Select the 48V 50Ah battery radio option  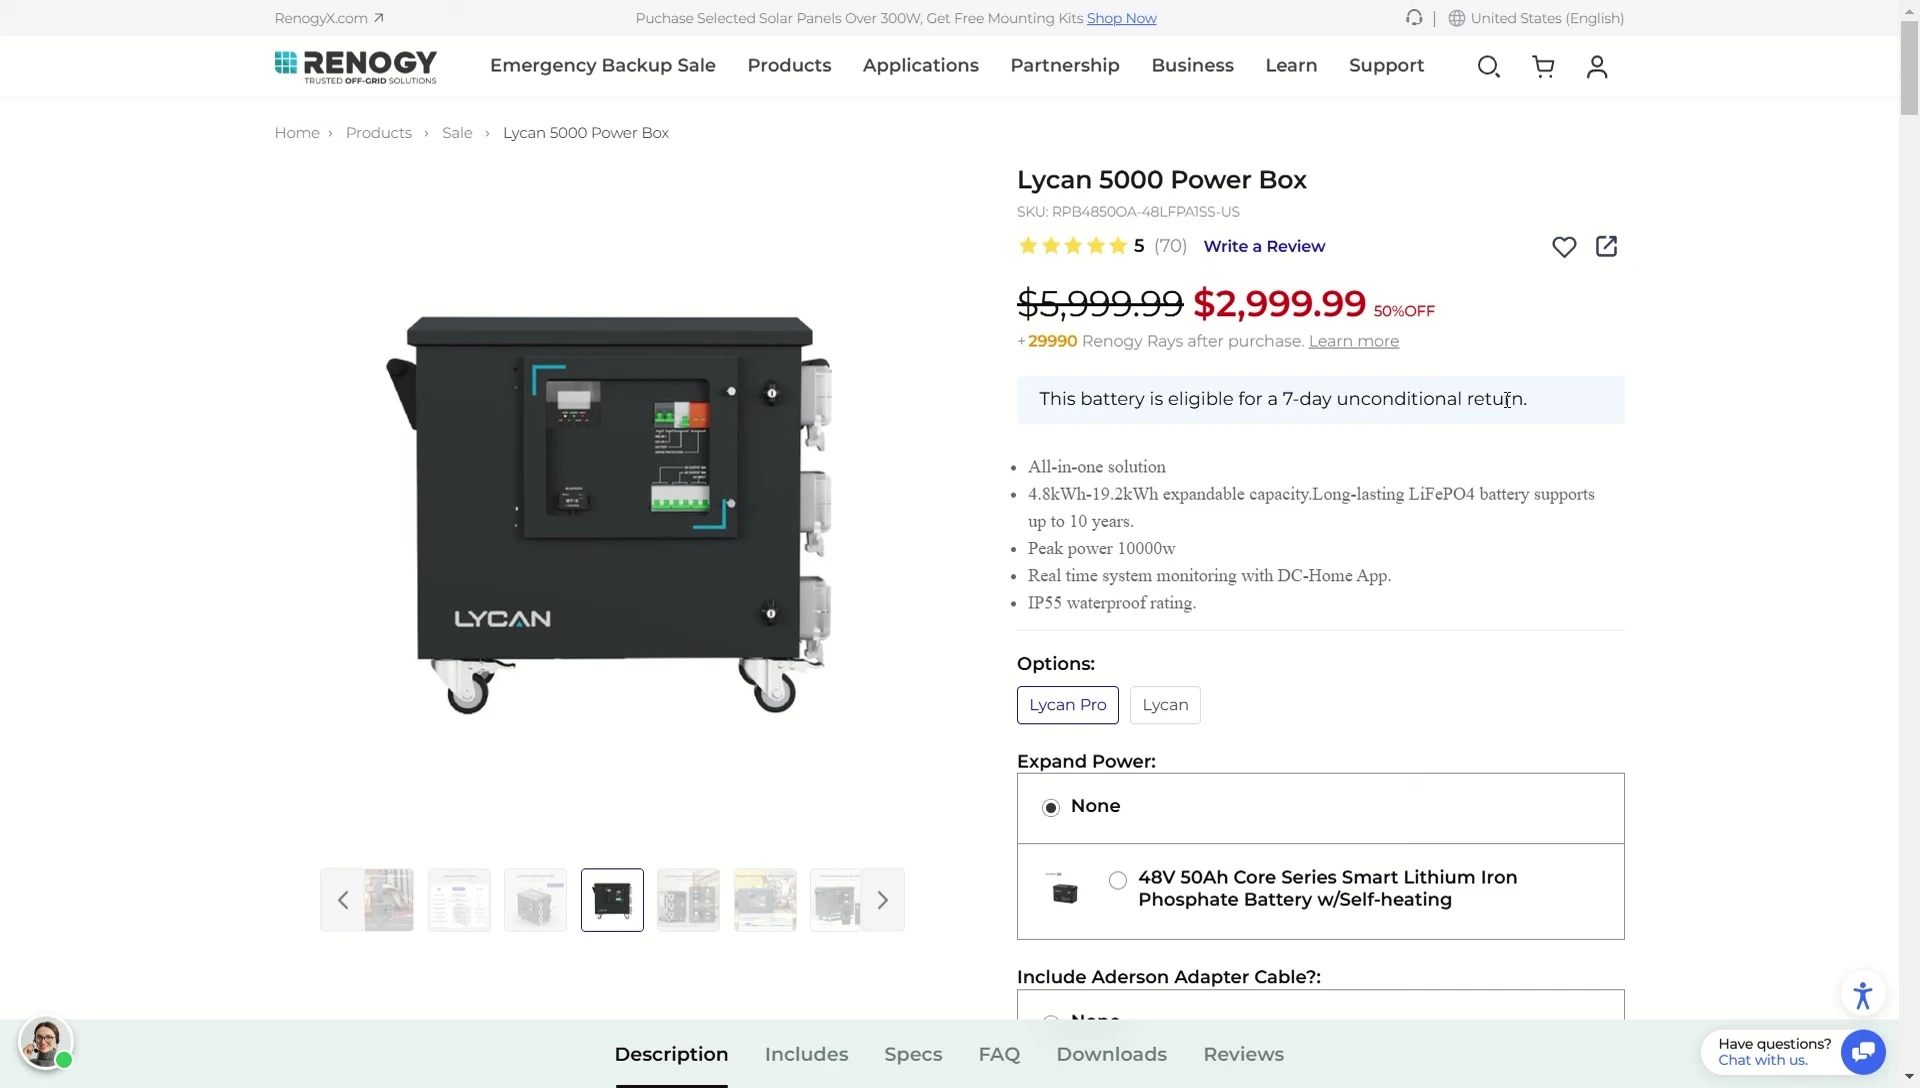(1118, 880)
